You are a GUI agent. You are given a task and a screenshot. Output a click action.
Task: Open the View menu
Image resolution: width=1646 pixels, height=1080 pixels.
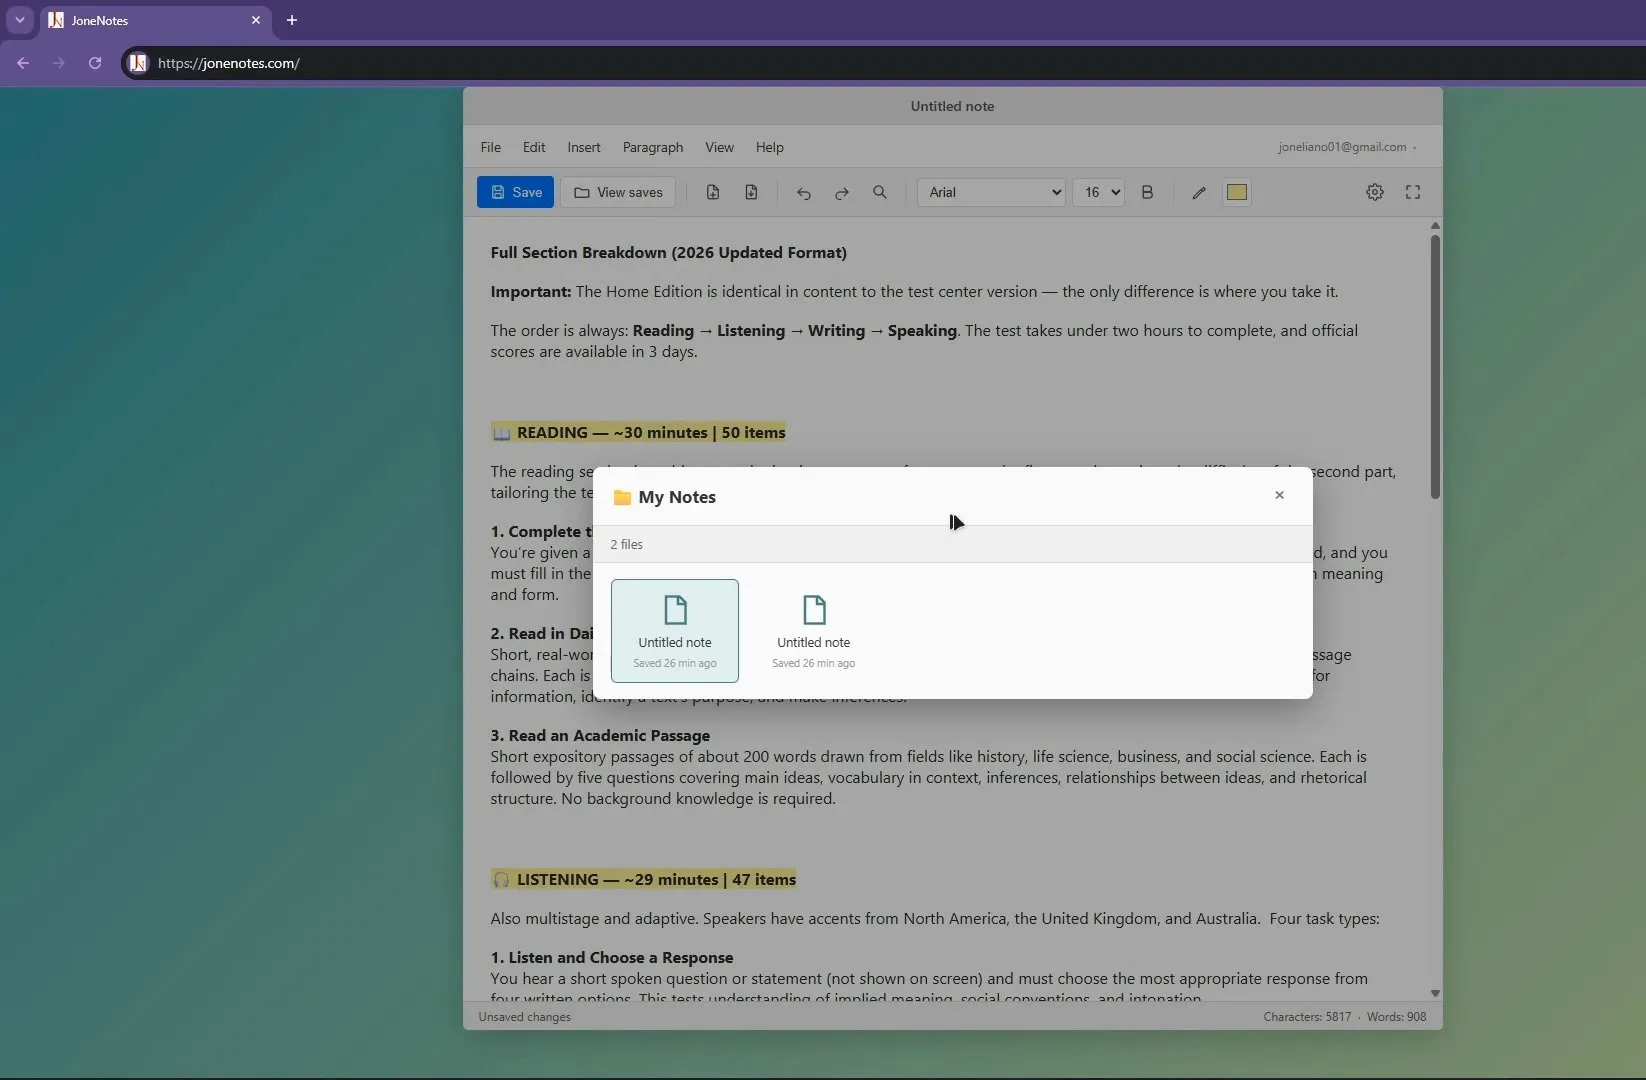719,147
